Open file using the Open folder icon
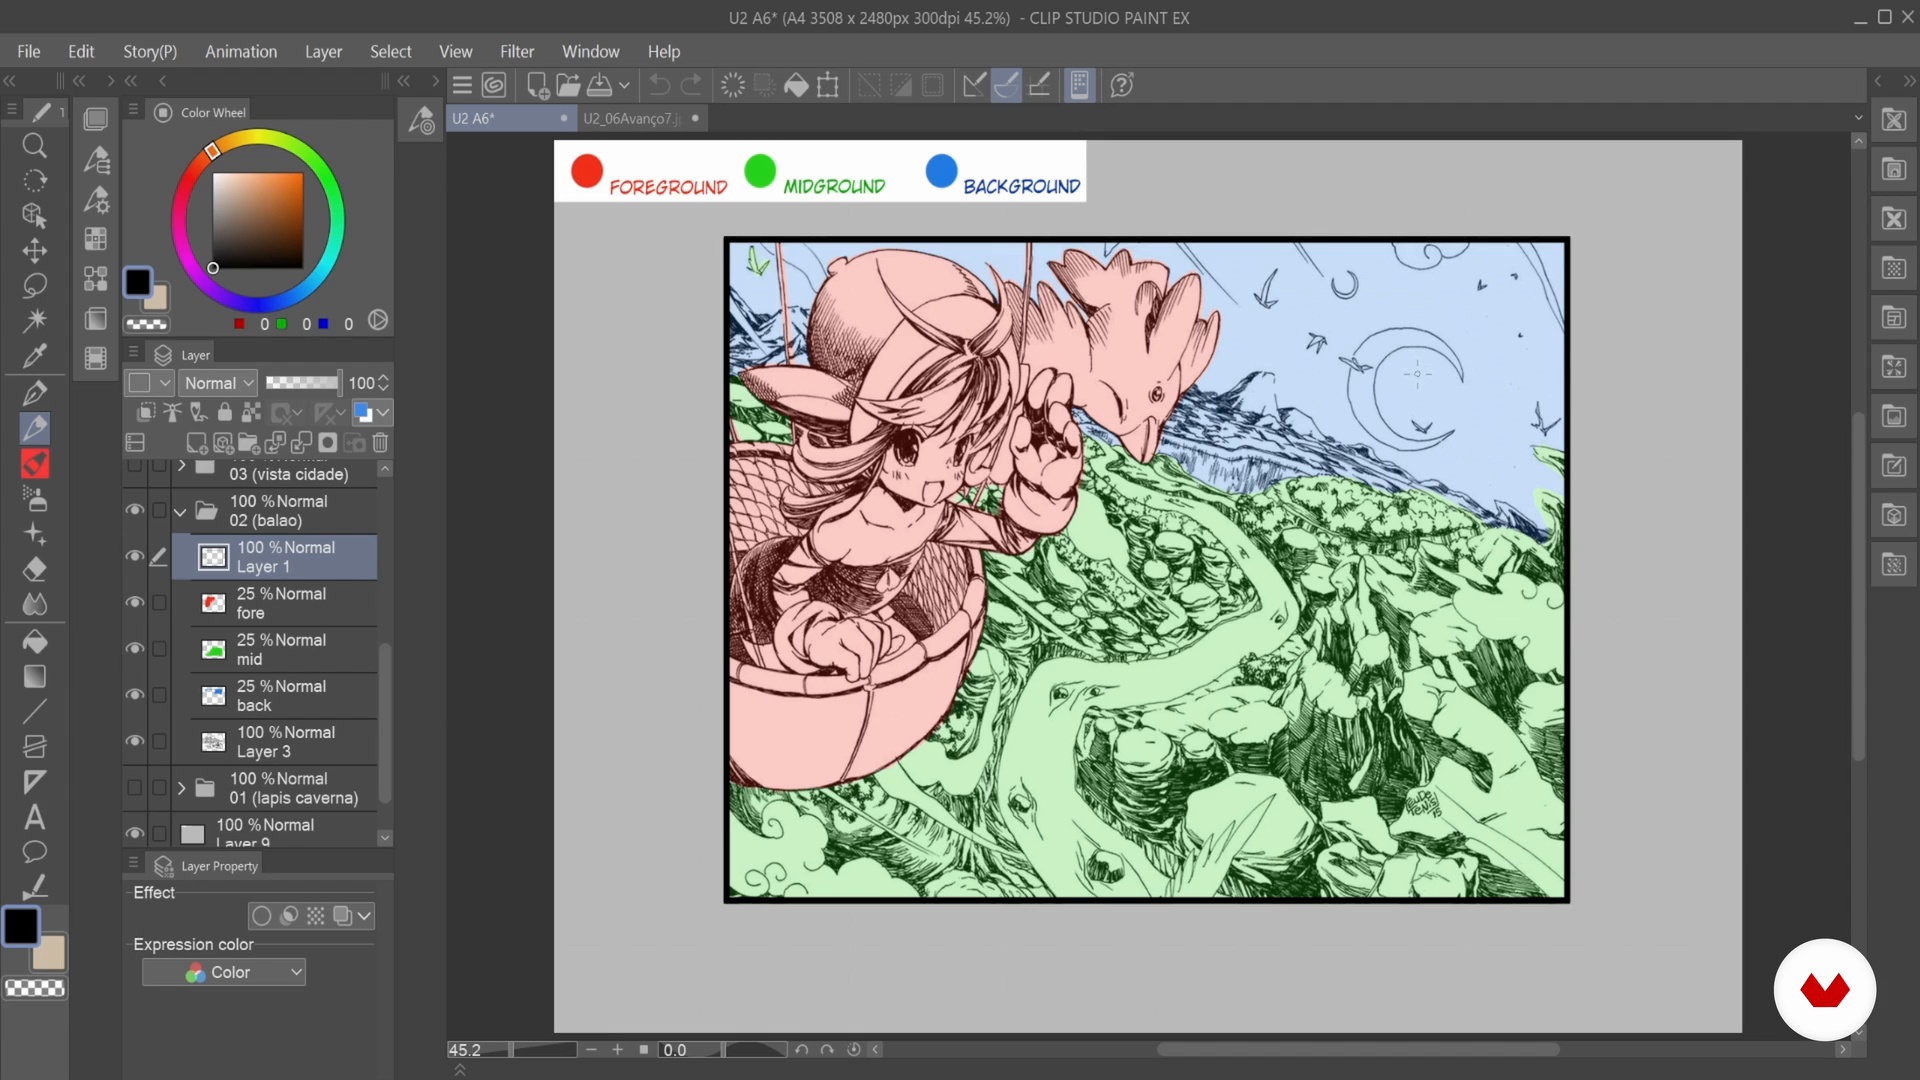1920x1080 pixels. click(x=568, y=85)
